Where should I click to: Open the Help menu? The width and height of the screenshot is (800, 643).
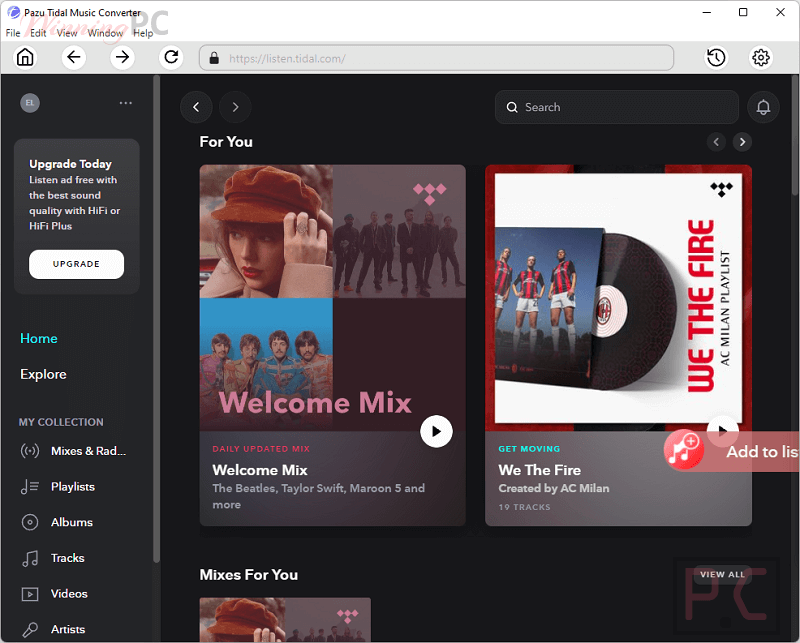coord(143,33)
